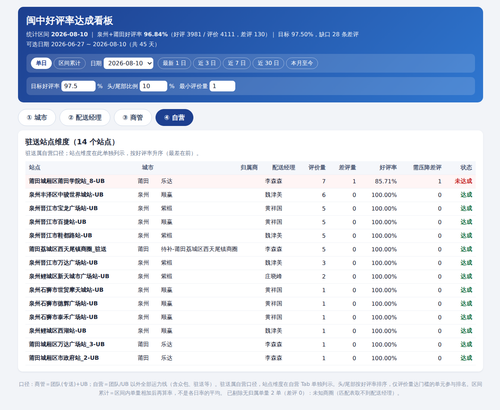Select the ④ 自营 tab
This screenshot has width=500, height=410.
coord(174,117)
